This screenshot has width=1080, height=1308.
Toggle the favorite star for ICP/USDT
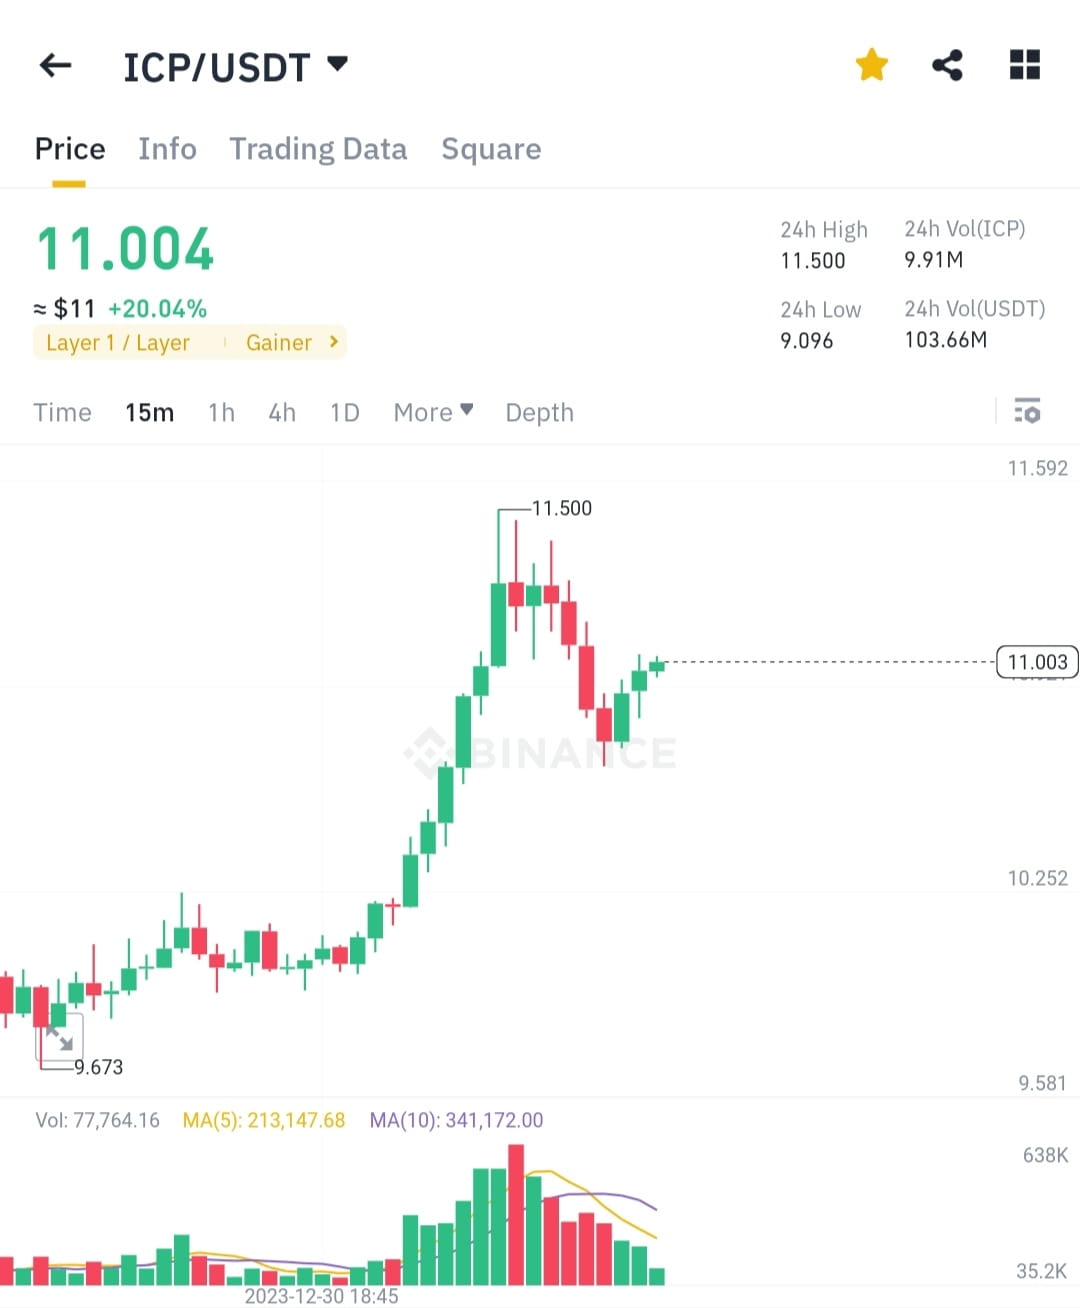tap(871, 63)
